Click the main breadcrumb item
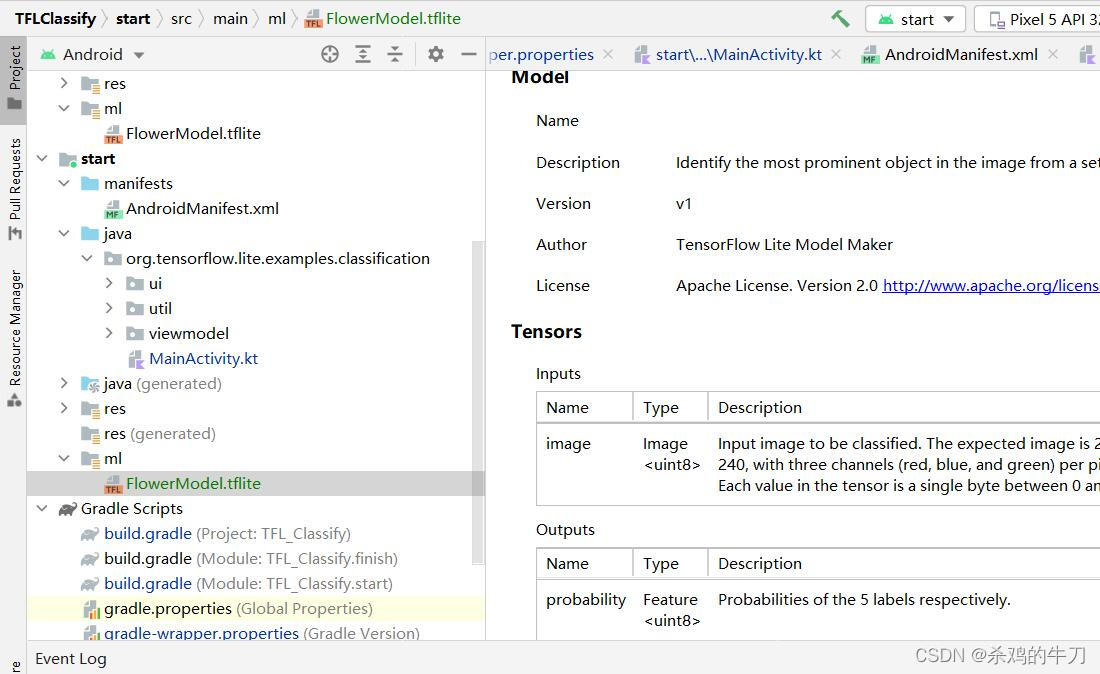The height and width of the screenshot is (674, 1100). pos(230,19)
